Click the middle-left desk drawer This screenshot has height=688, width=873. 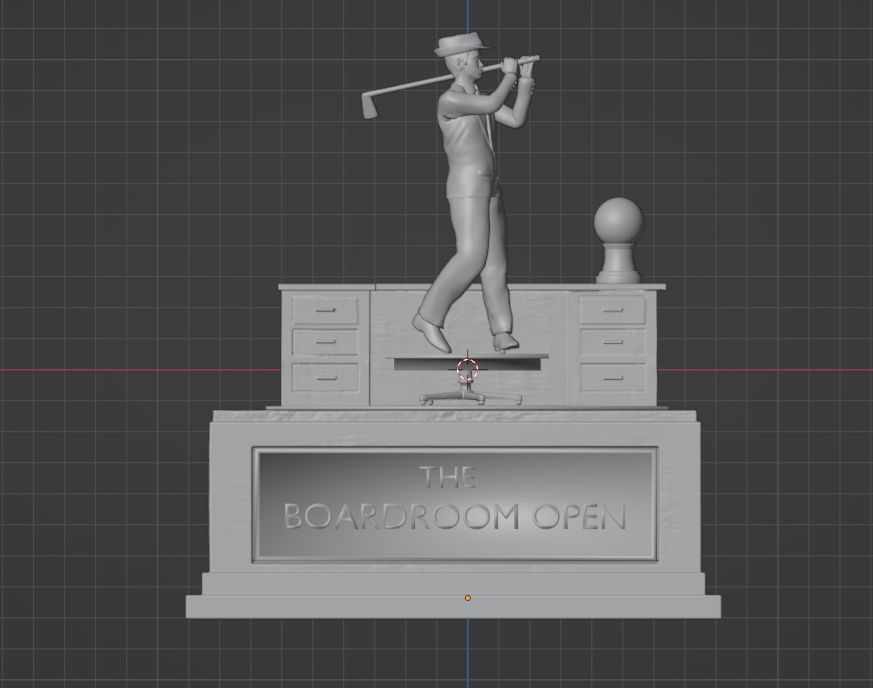tap(325, 343)
